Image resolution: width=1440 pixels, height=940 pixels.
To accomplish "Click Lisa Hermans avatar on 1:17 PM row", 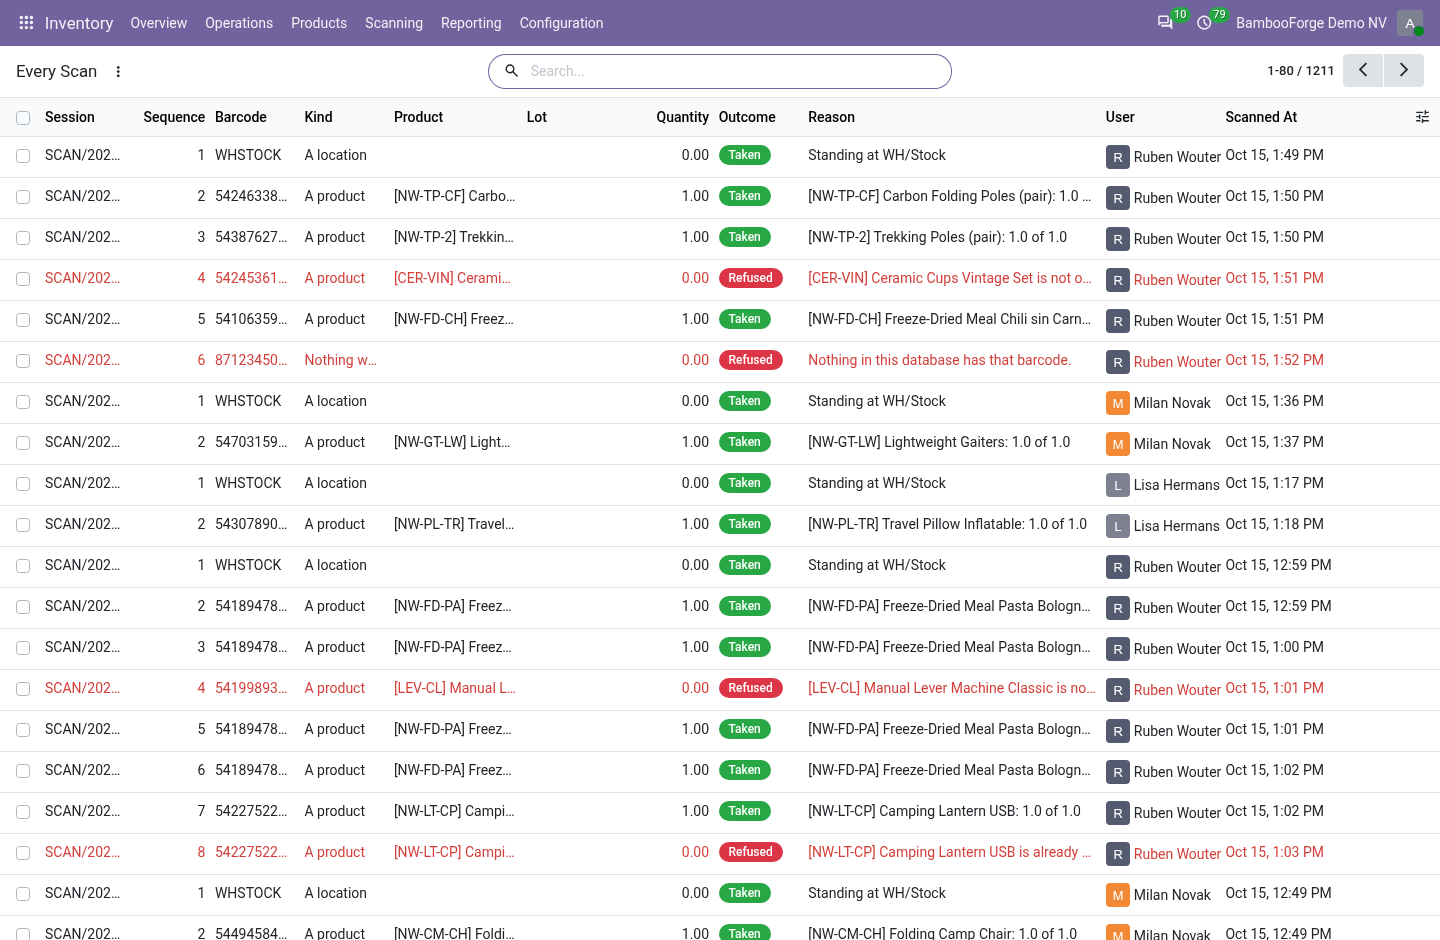I will click(1118, 485).
